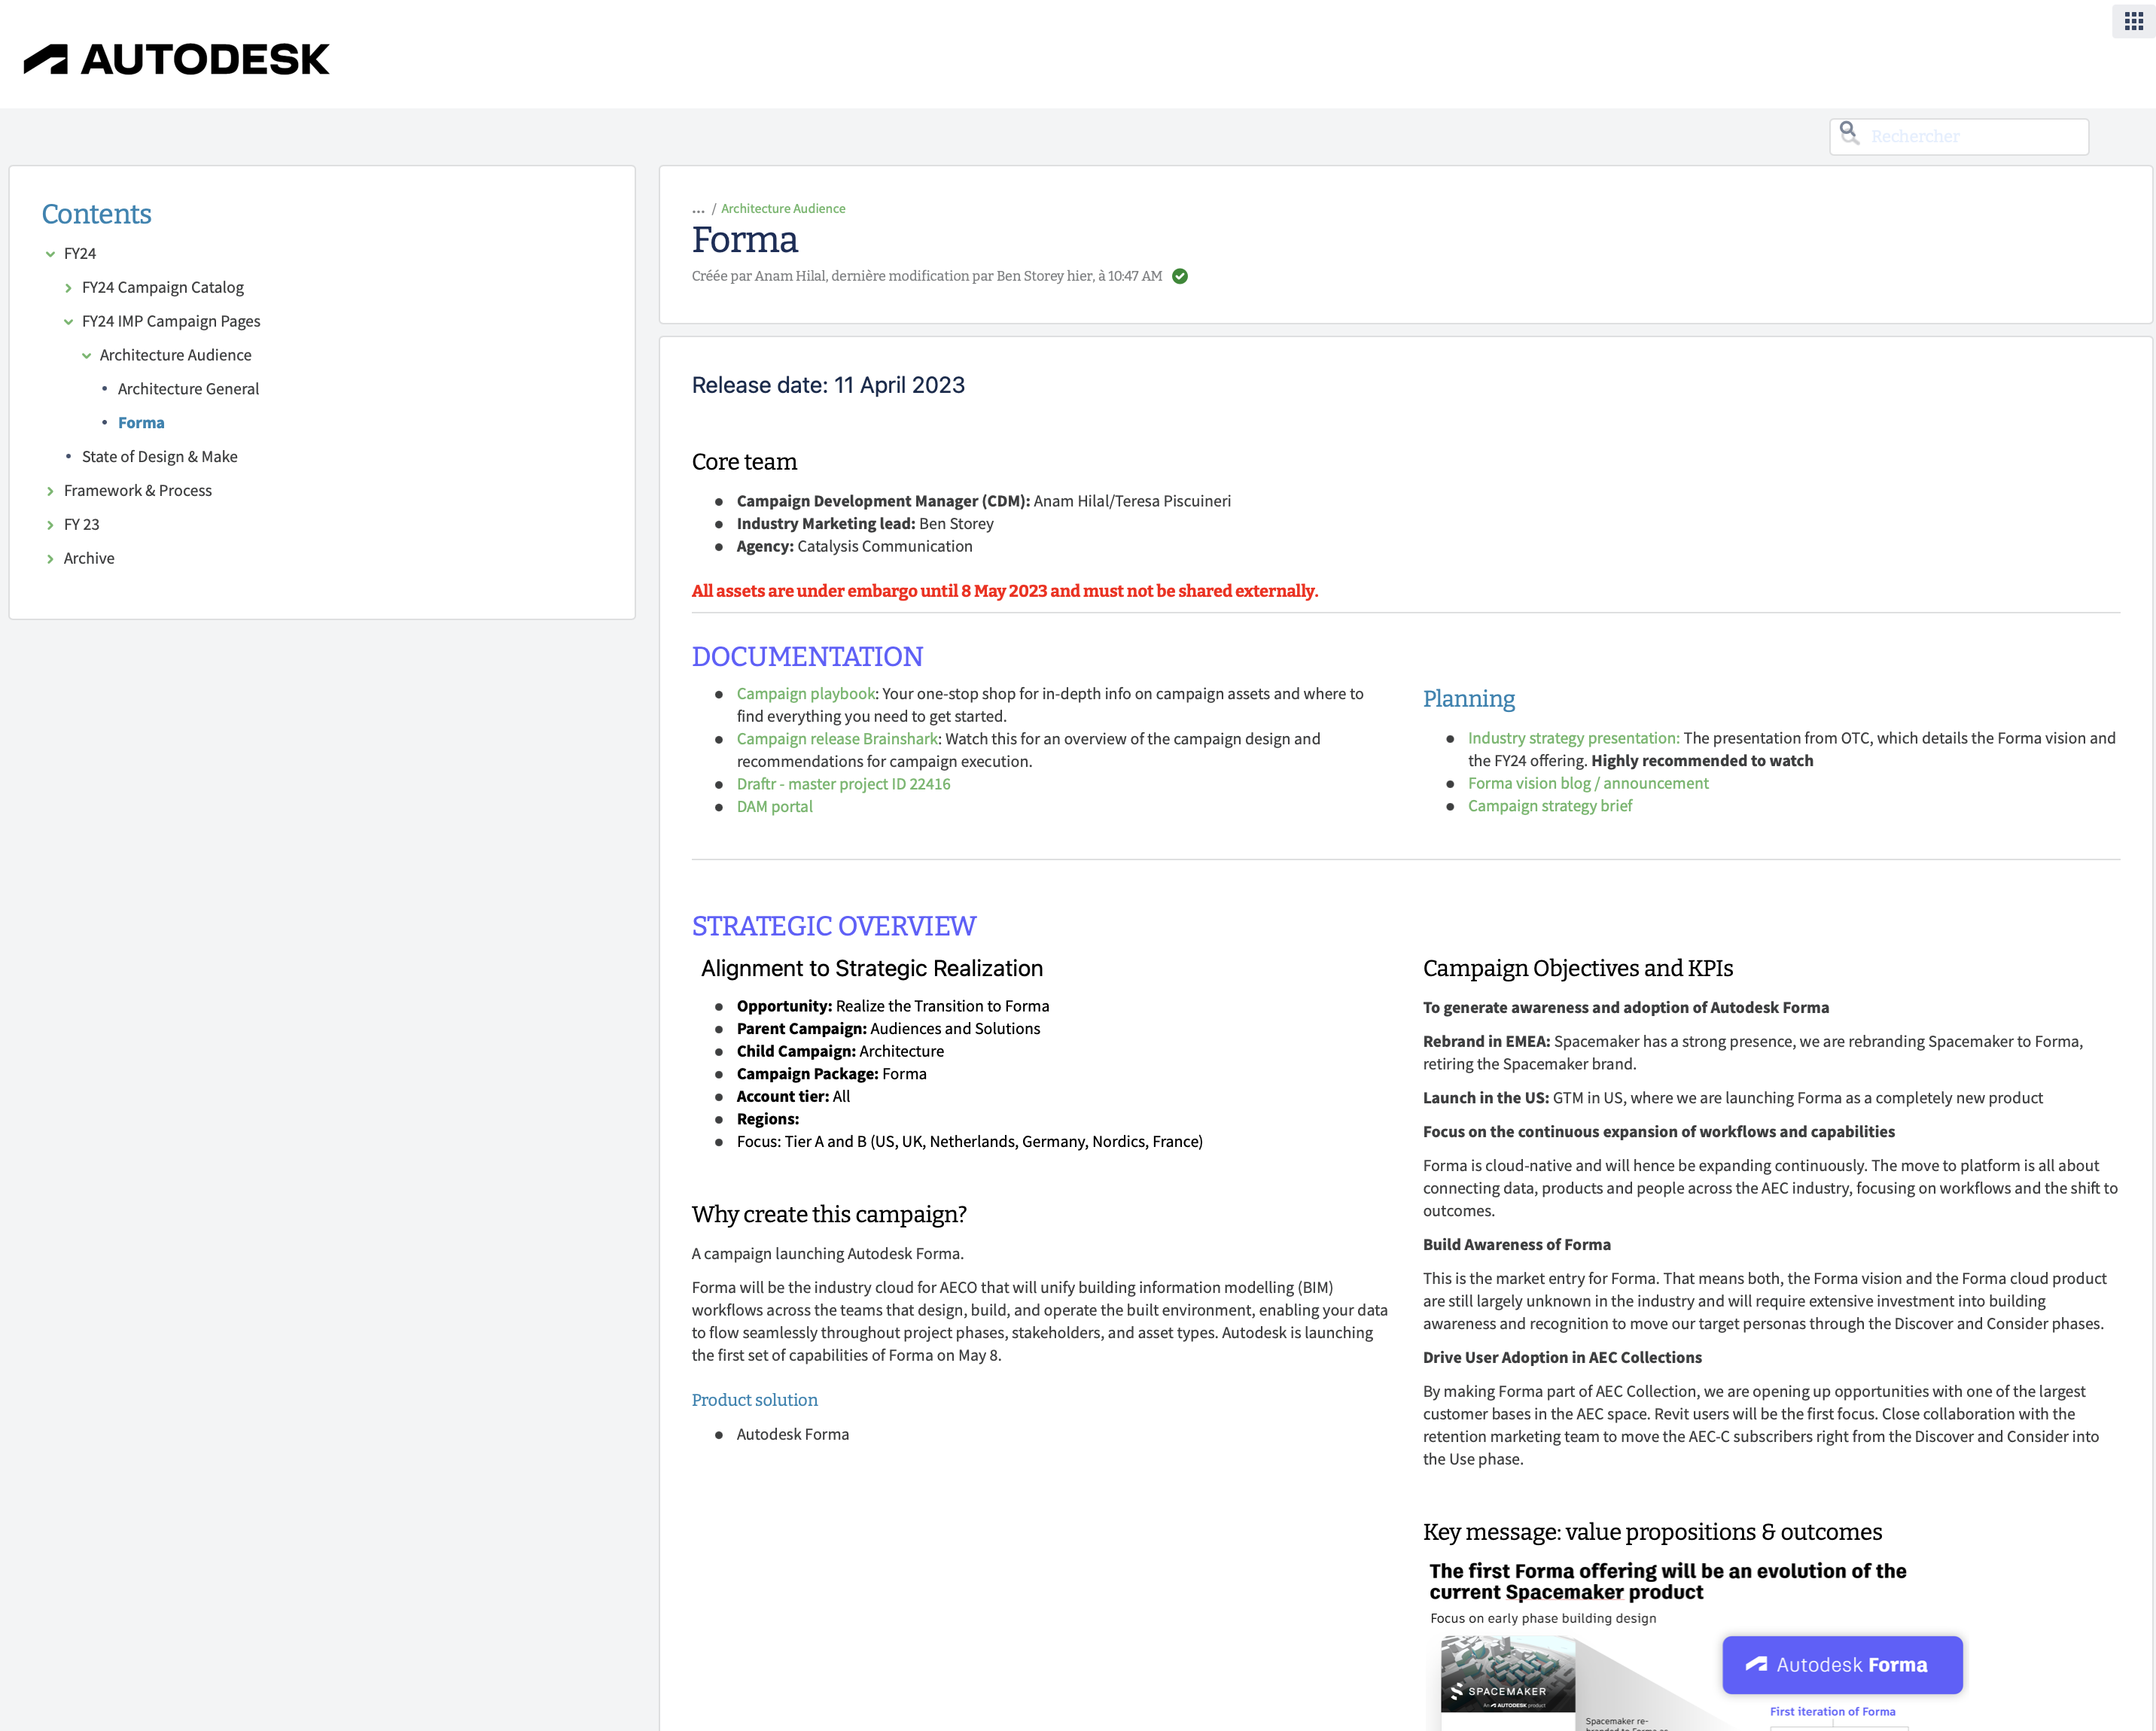This screenshot has width=2156, height=1731.
Task: Open the breadcrumb ellipsis menu
Action: (697, 209)
